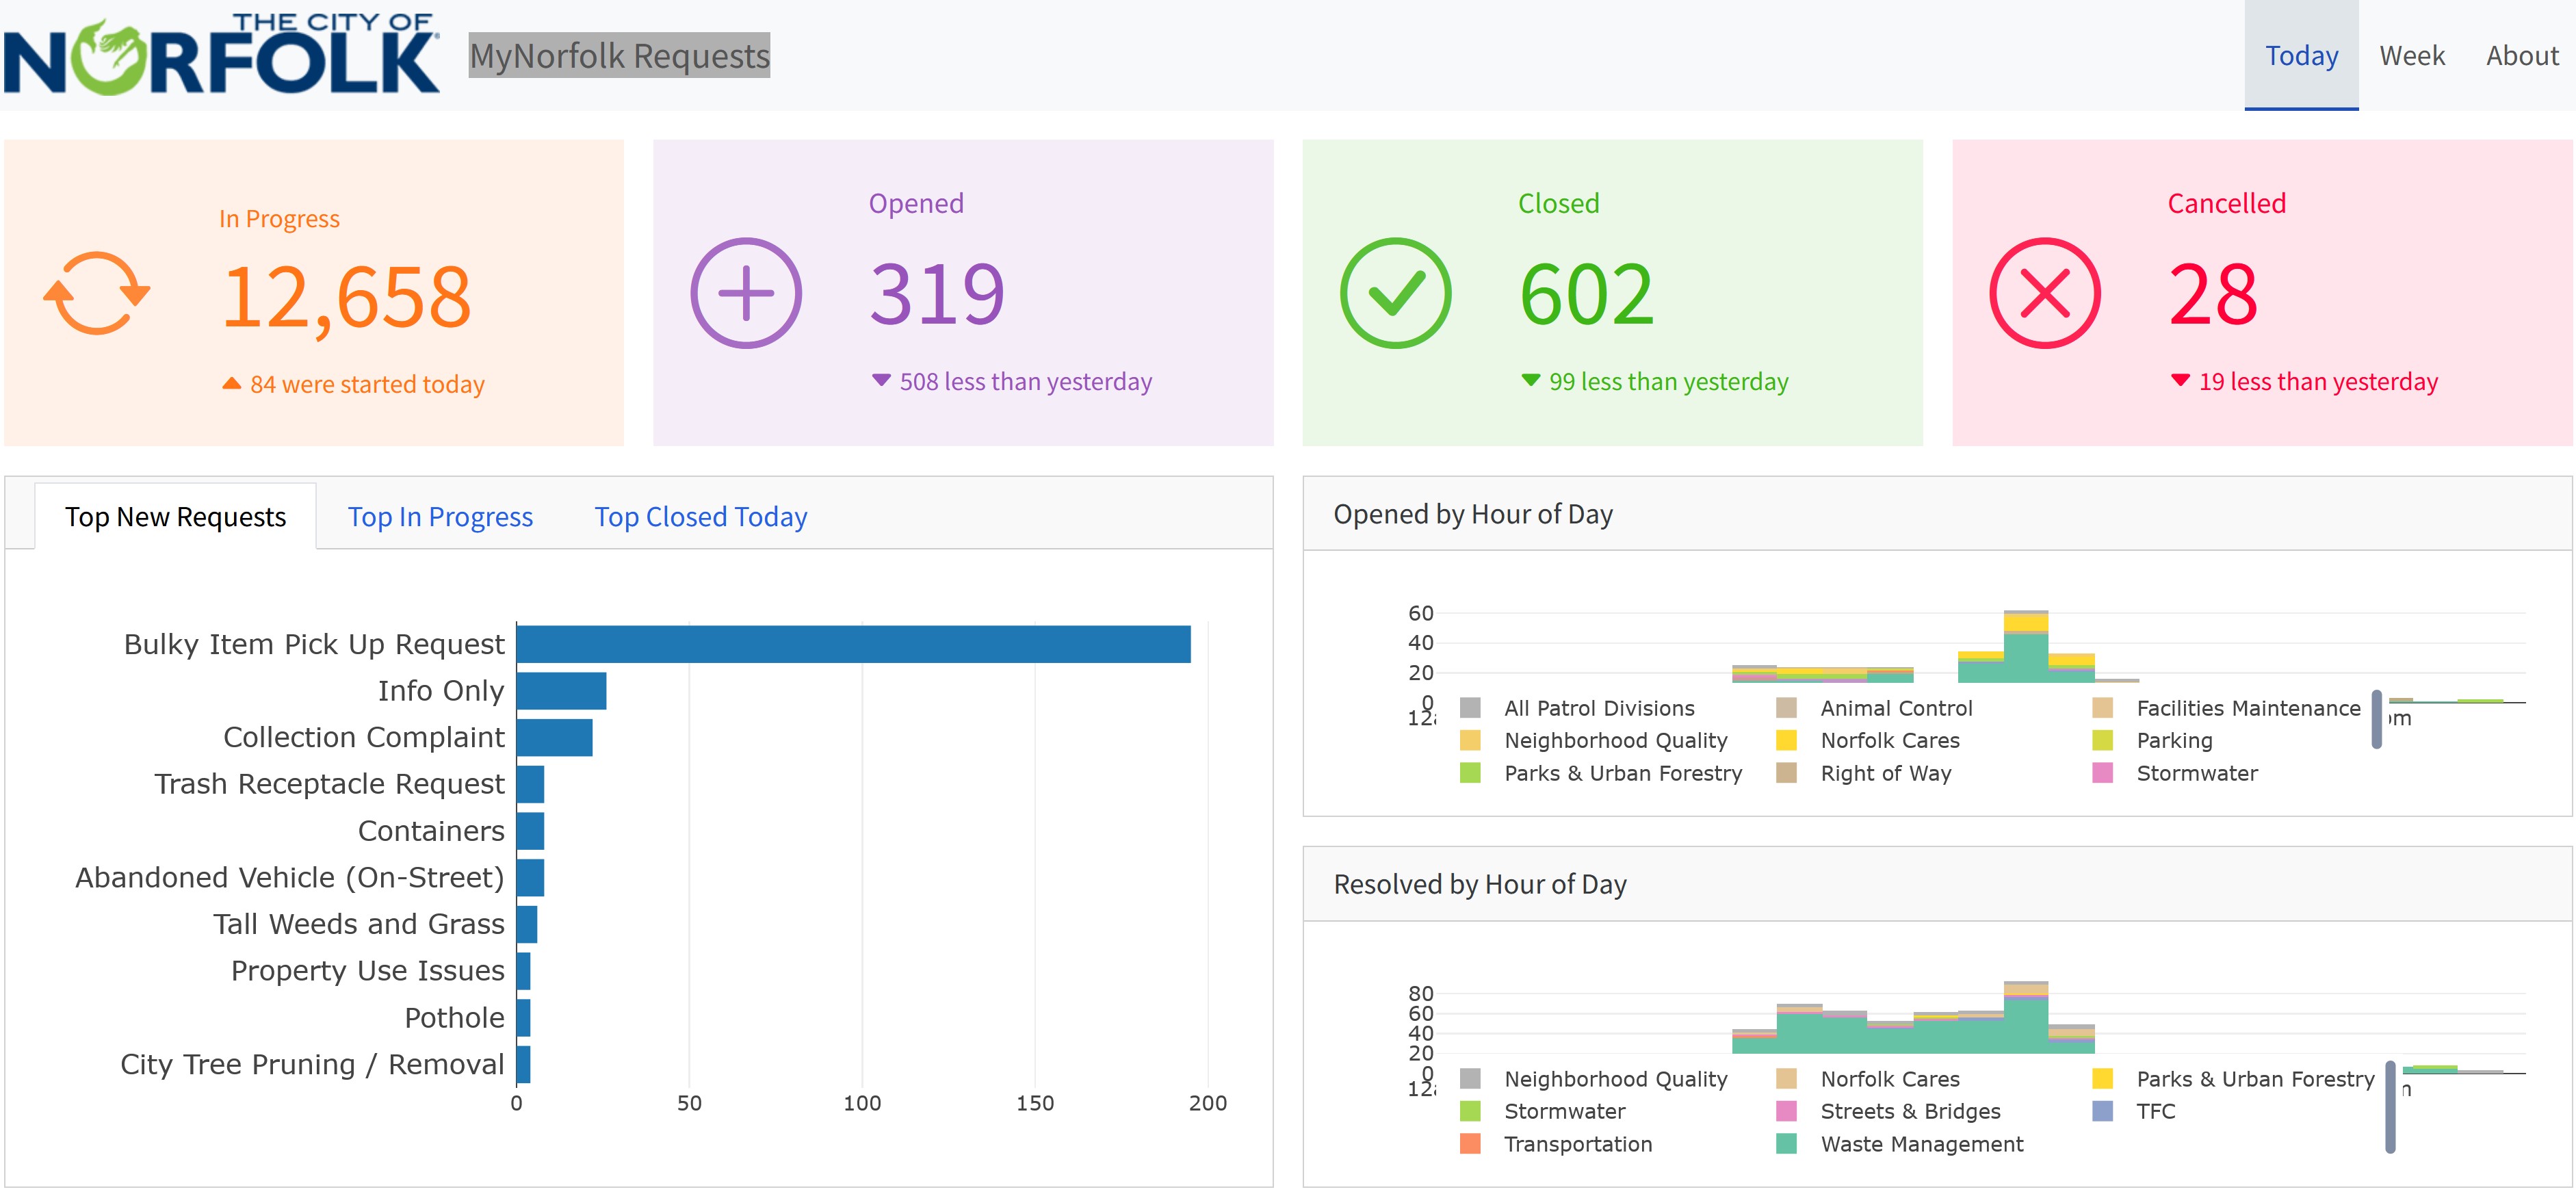Switch to the Top In Progress tab
The width and height of the screenshot is (2576, 1194).
point(440,517)
